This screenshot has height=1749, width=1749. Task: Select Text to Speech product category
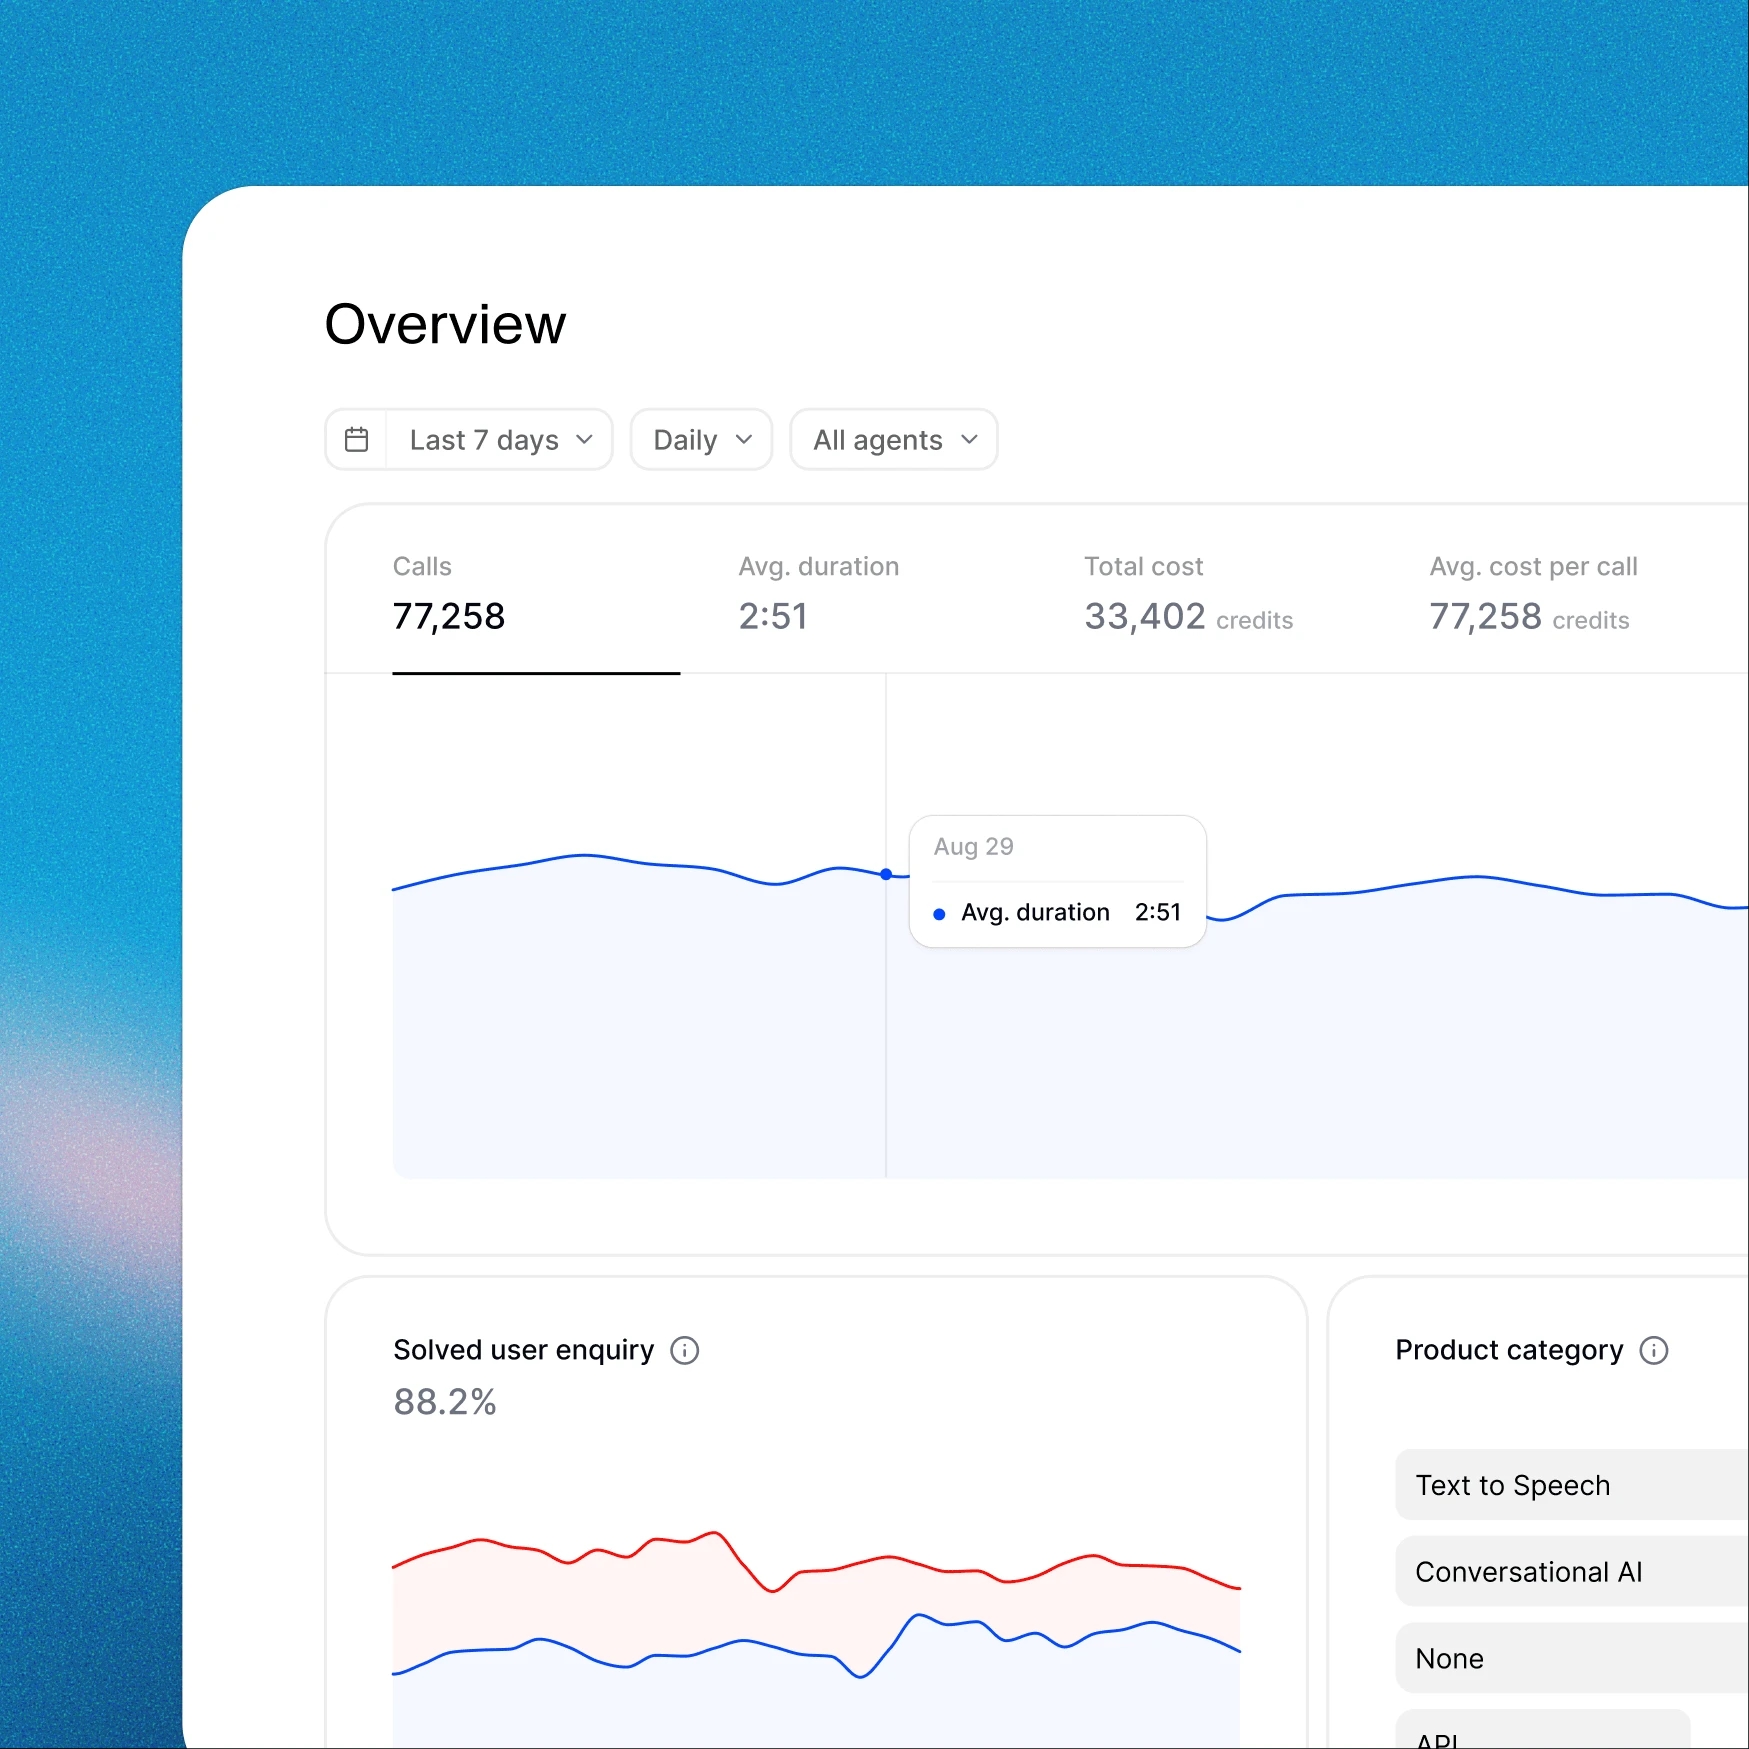1512,1485
